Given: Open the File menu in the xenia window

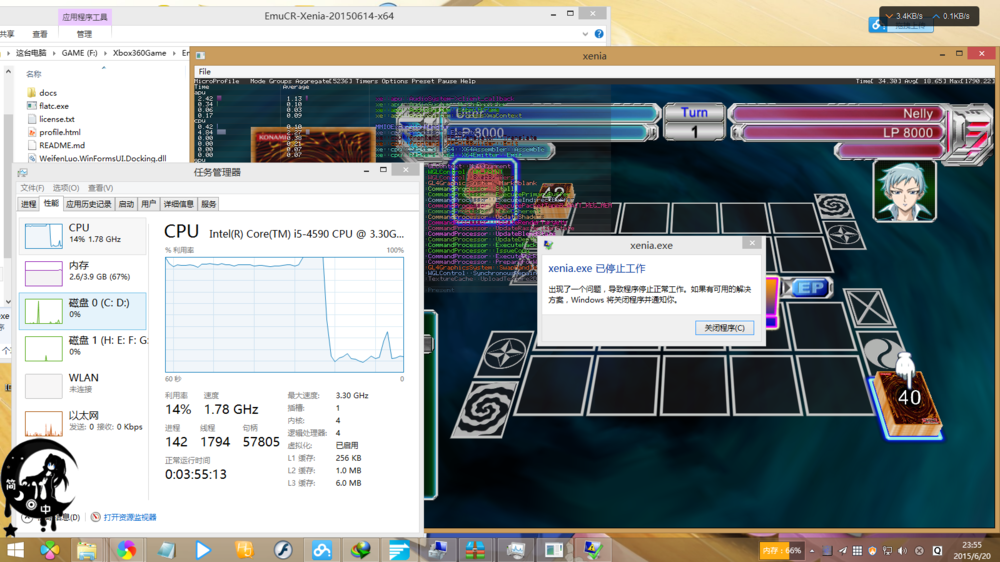Looking at the screenshot, I should (204, 71).
